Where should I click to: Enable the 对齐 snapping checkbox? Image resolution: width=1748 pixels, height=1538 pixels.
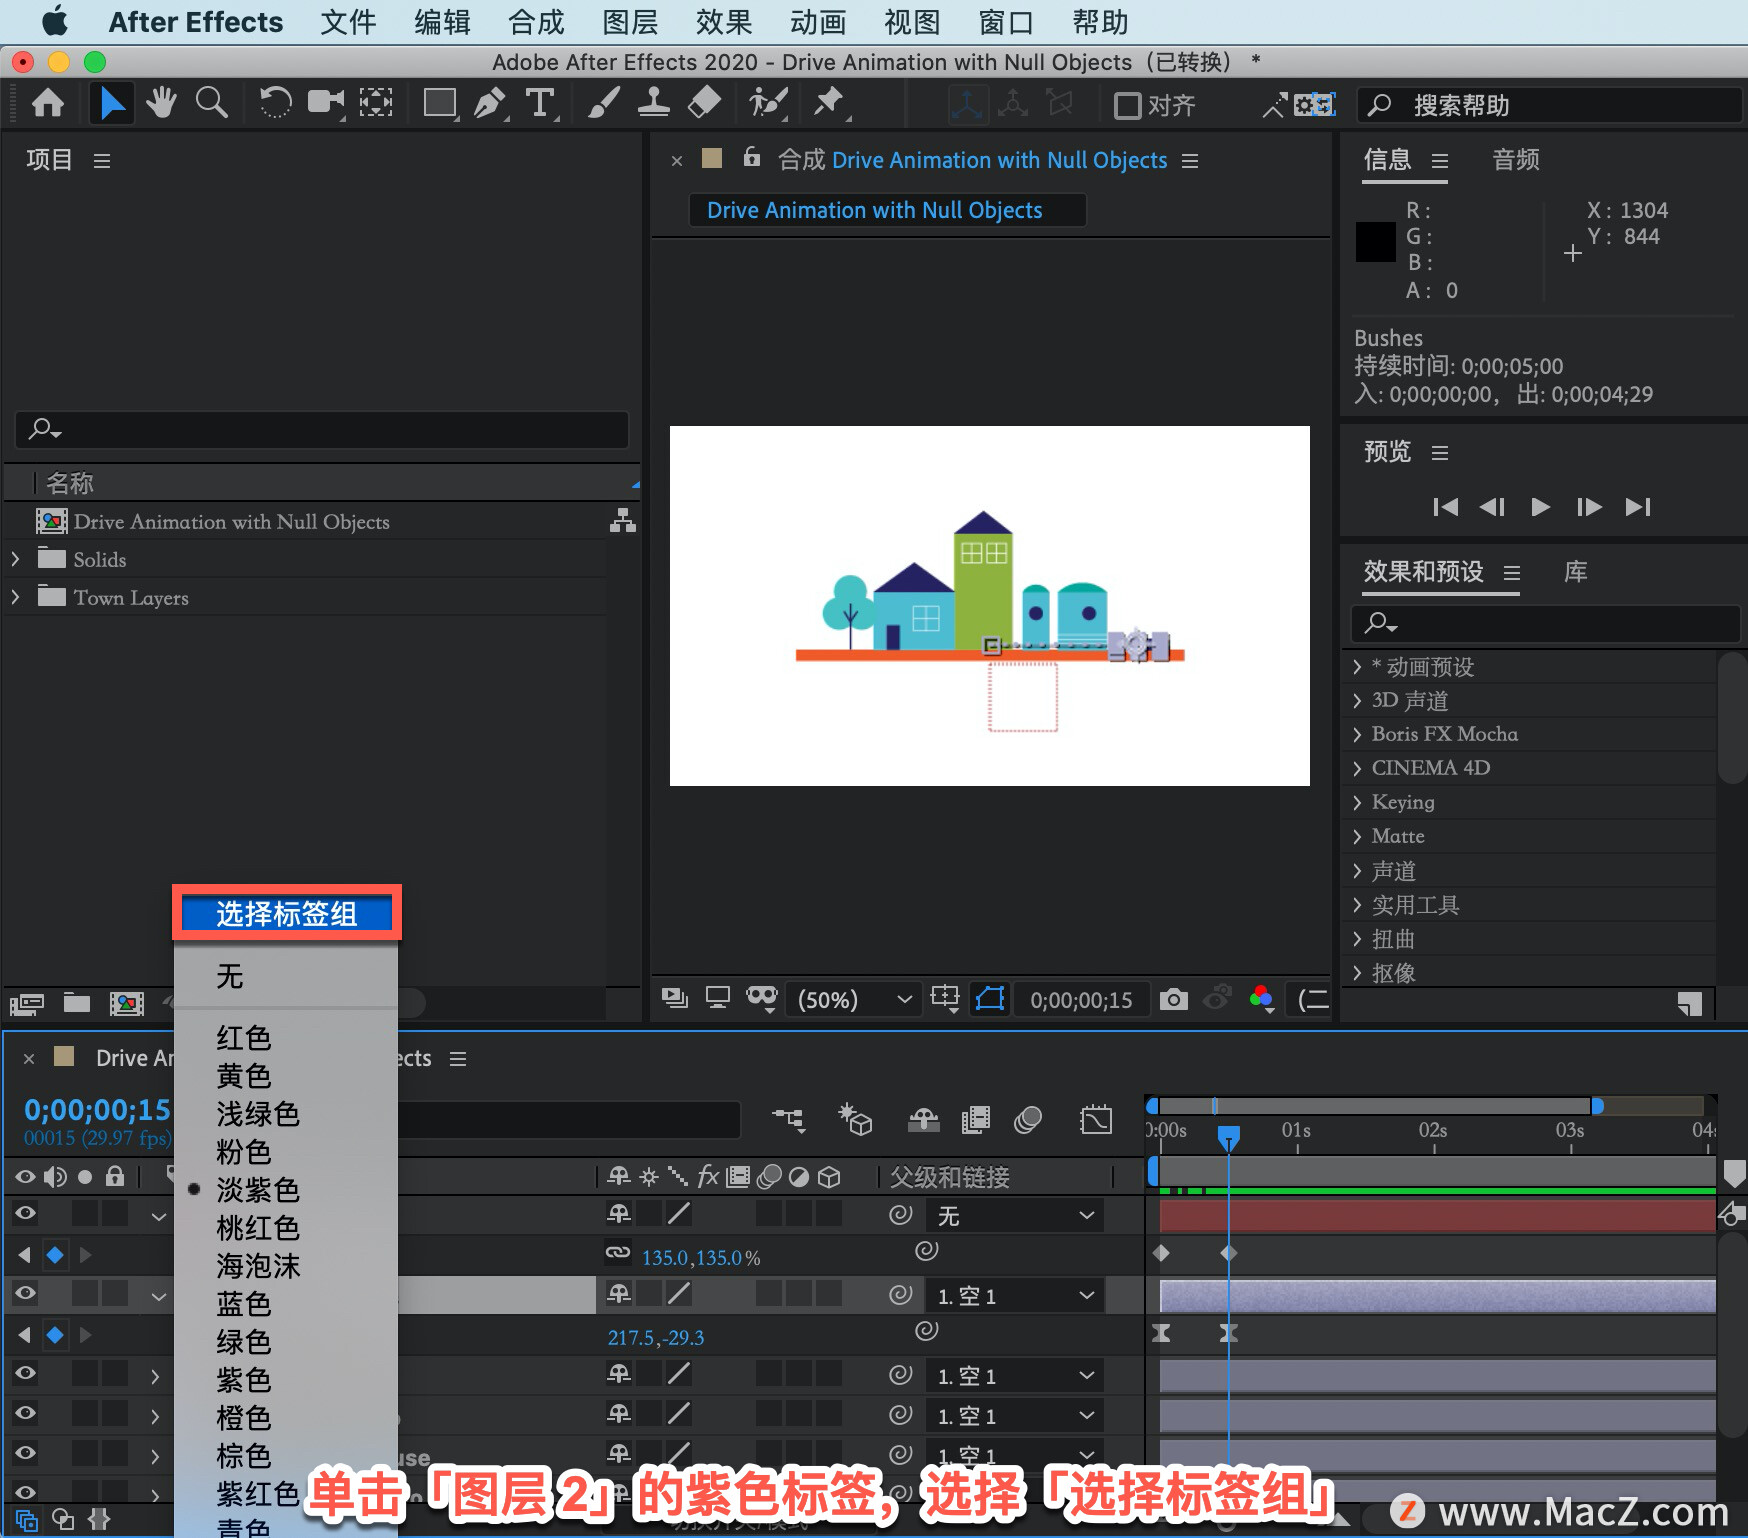point(1127,105)
